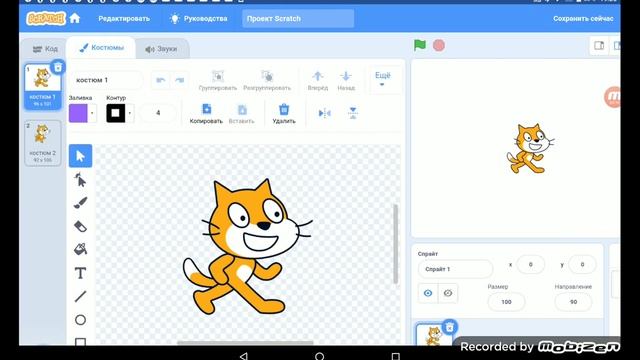Switch to the Костюмы tab
Image resolution: width=640 pixels, height=360 pixels.
pos(101,48)
